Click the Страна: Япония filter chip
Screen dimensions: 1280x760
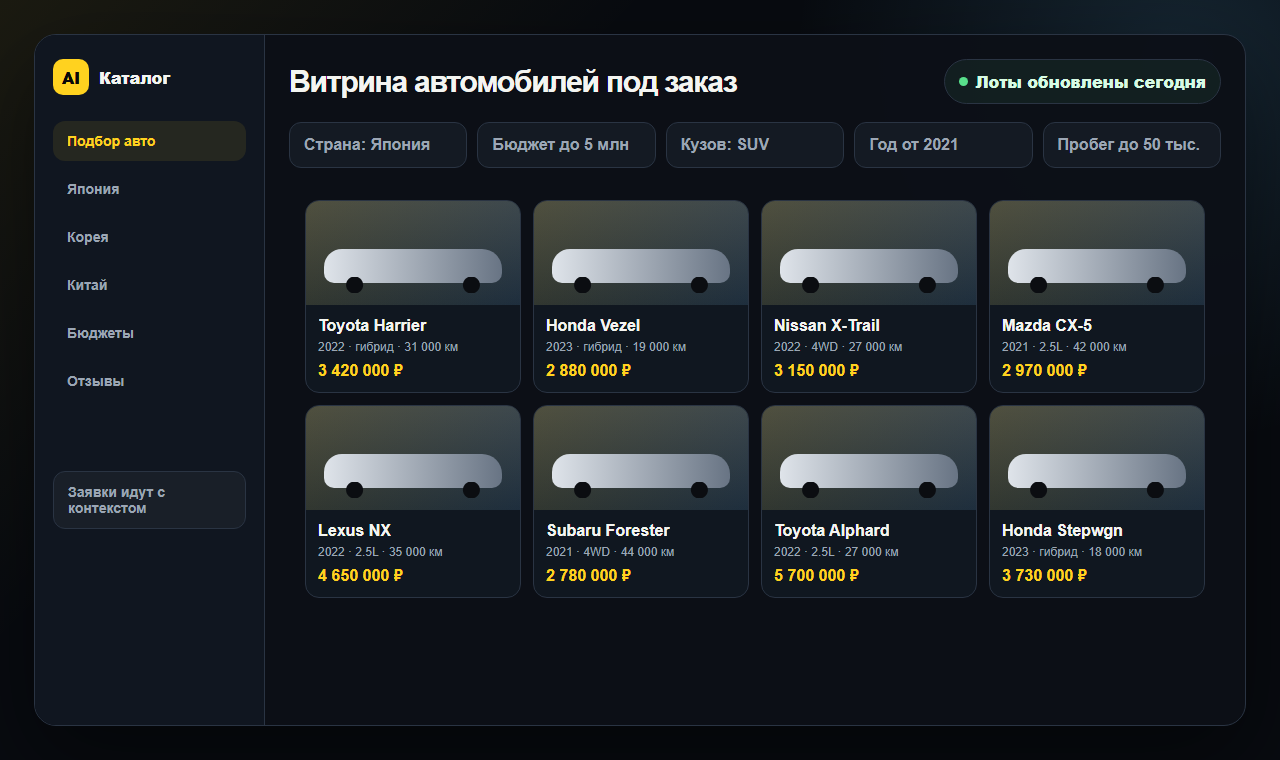[x=378, y=145]
